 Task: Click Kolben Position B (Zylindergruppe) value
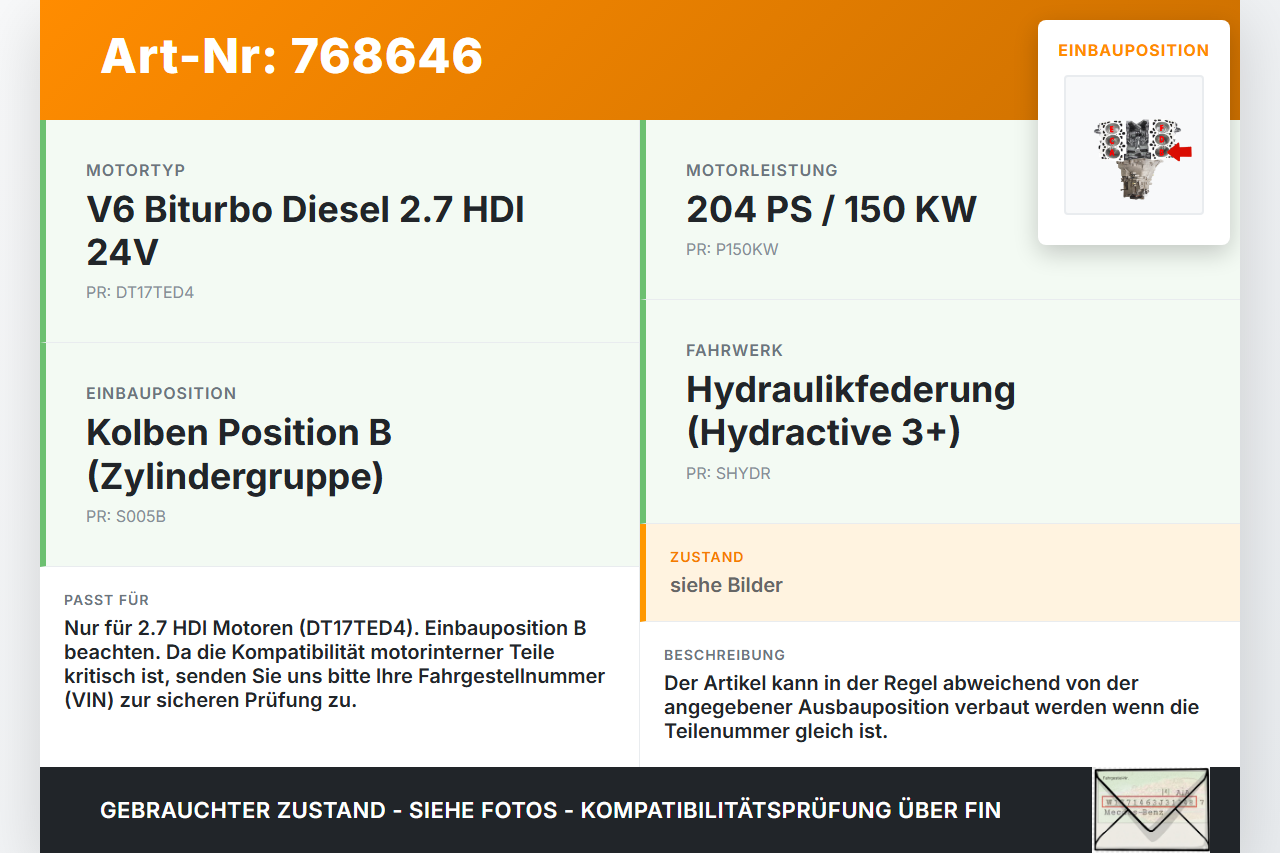(239, 454)
